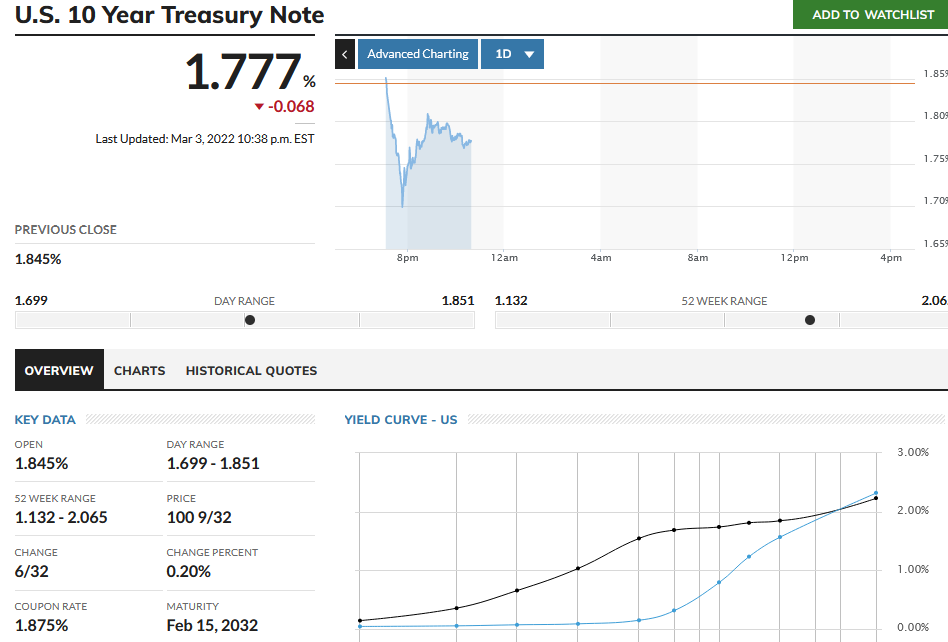The height and width of the screenshot is (642, 948).
Task: Click the red down-triangle next to -0.068
Action: pos(259,107)
